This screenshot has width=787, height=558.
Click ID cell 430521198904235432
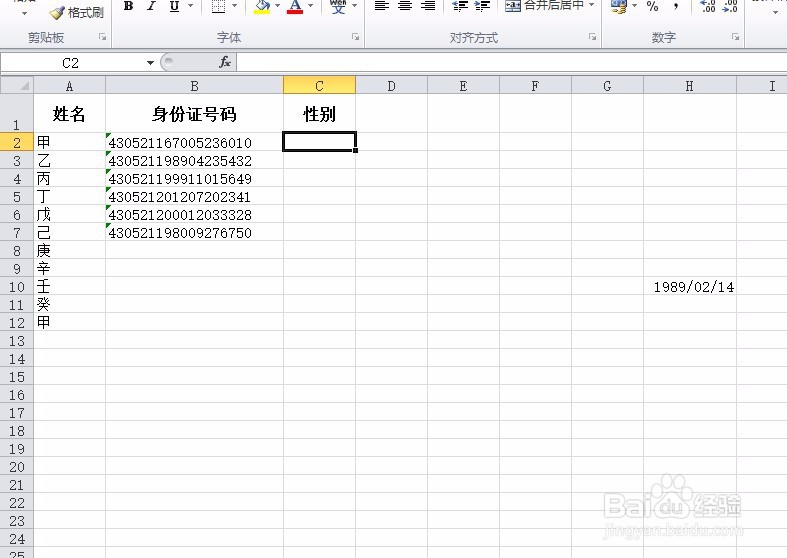(194, 161)
